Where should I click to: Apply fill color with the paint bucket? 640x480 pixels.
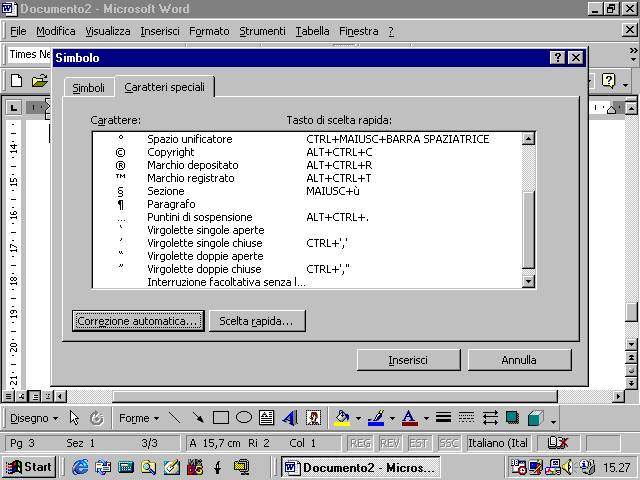click(342, 418)
